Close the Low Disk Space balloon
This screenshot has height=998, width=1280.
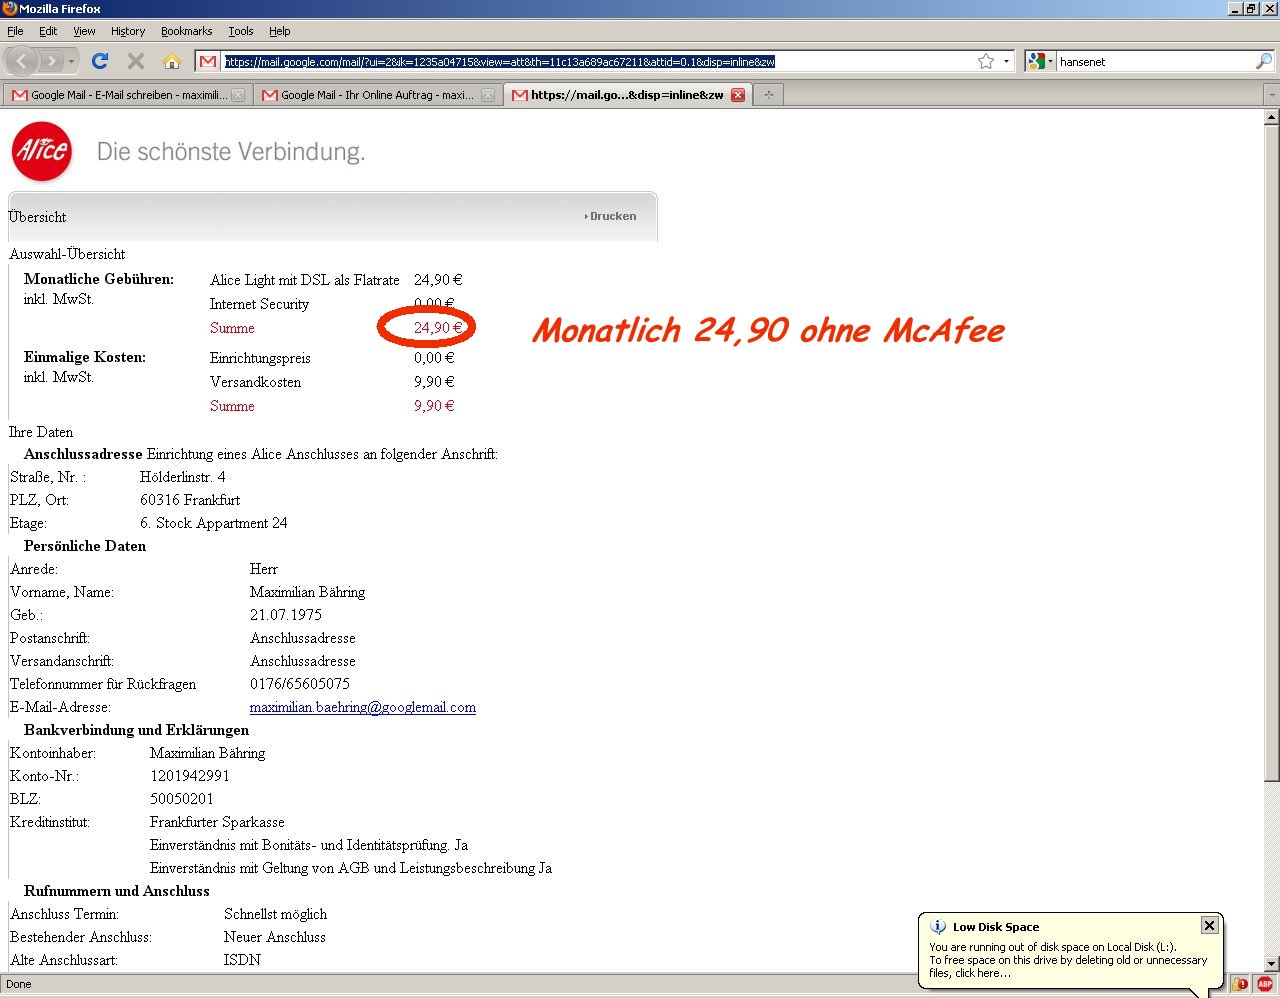click(1209, 925)
